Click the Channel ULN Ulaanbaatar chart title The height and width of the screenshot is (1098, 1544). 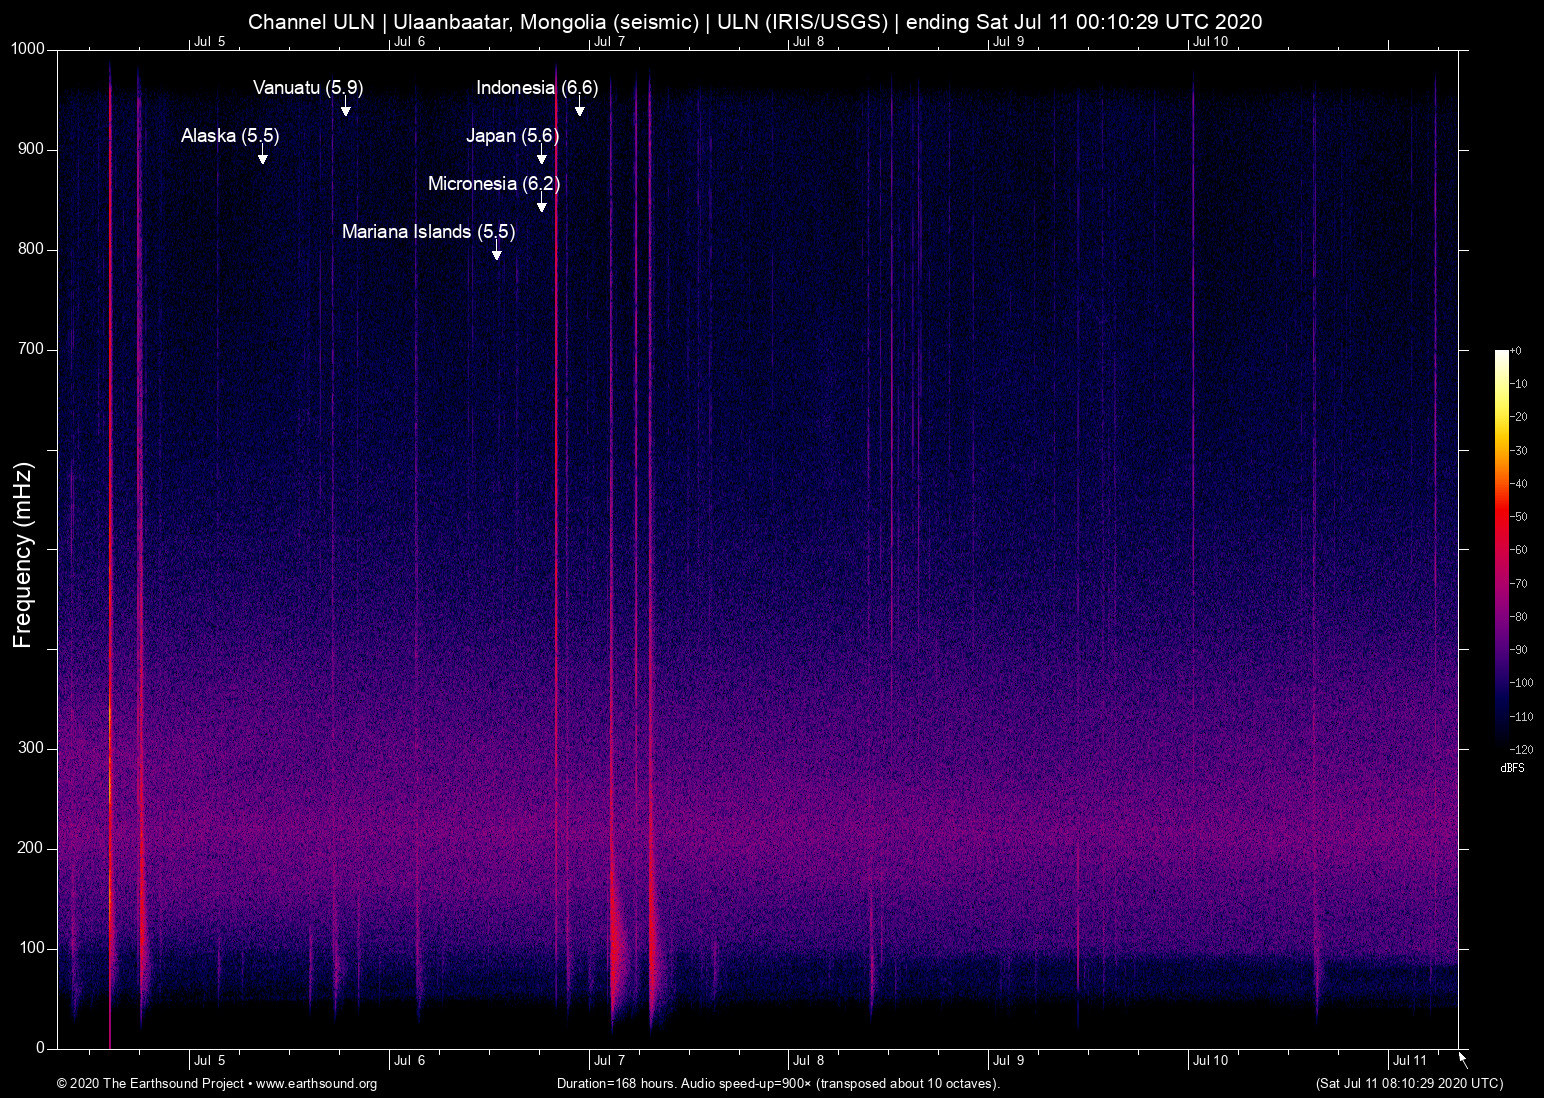[x=755, y=22]
